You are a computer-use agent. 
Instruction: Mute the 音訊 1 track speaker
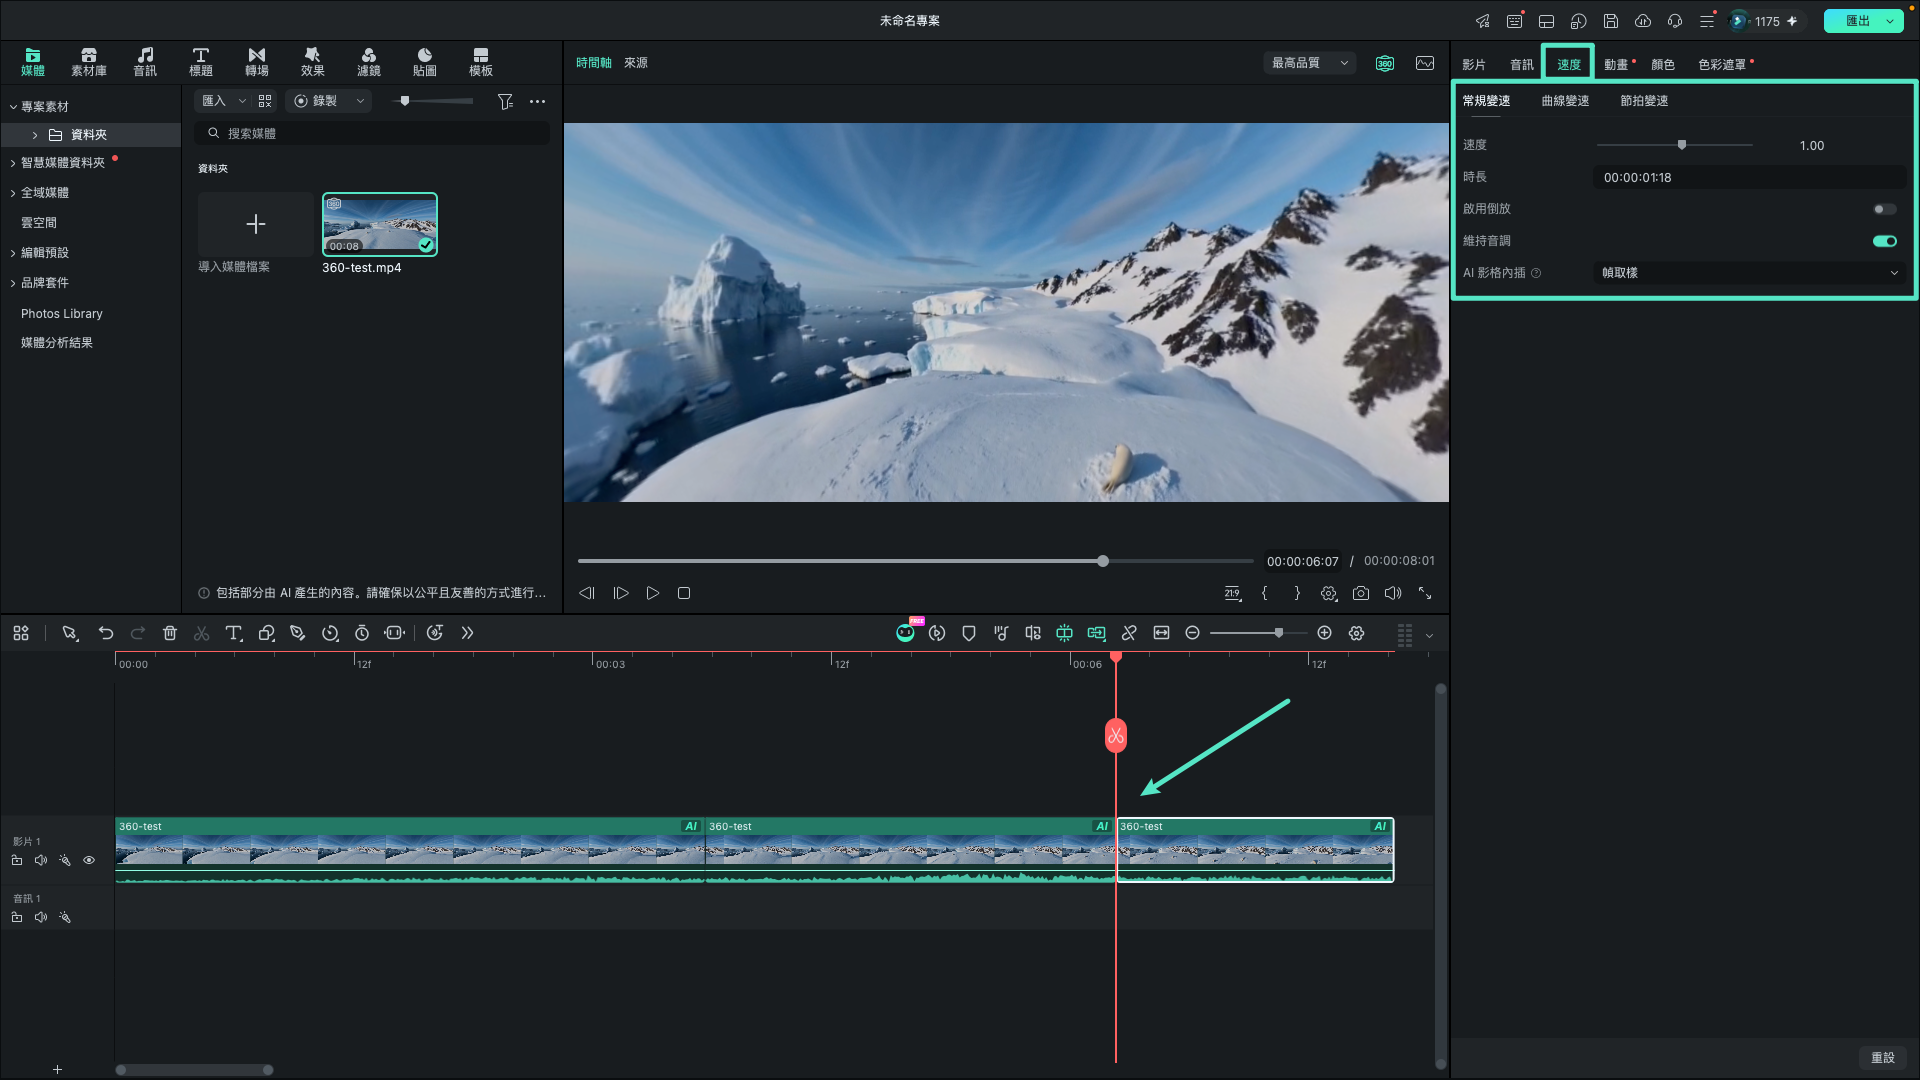click(x=41, y=917)
